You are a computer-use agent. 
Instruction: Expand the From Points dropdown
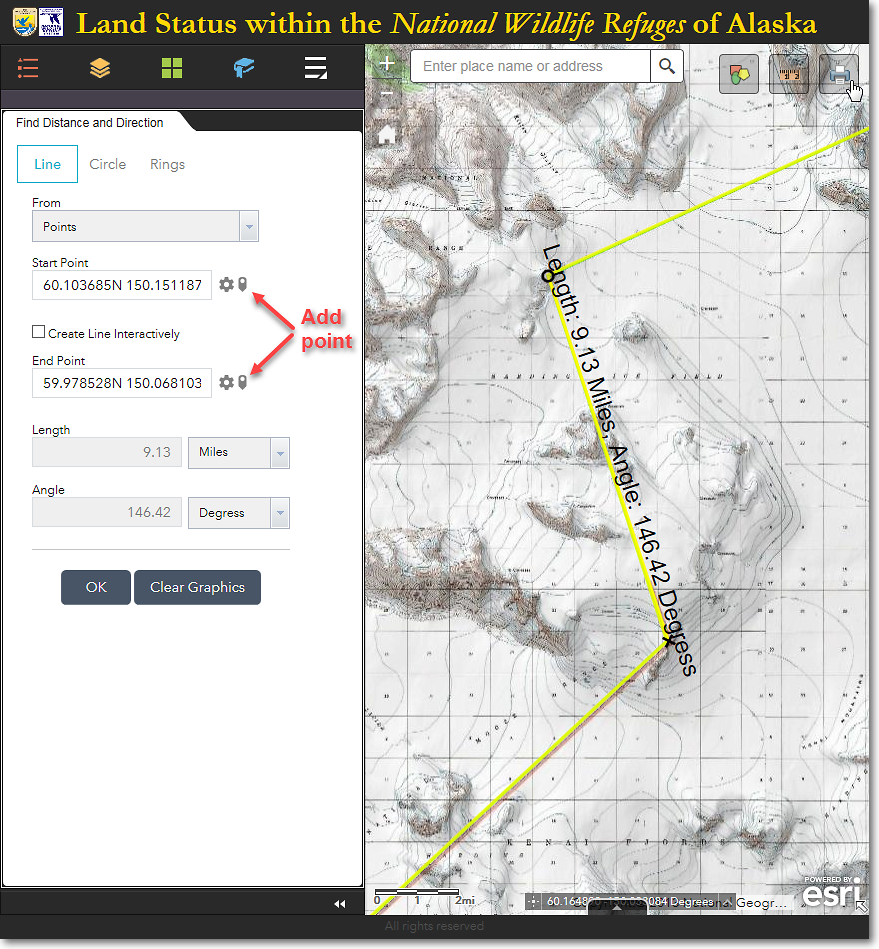pos(248,227)
